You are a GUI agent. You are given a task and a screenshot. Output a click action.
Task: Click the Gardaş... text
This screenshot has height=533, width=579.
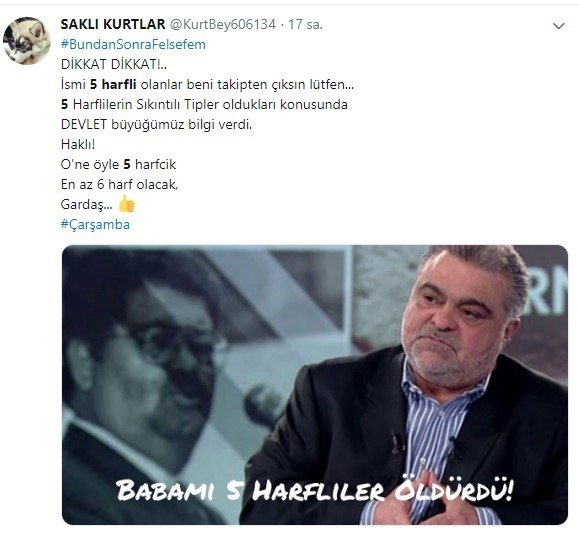click(x=86, y=204)
